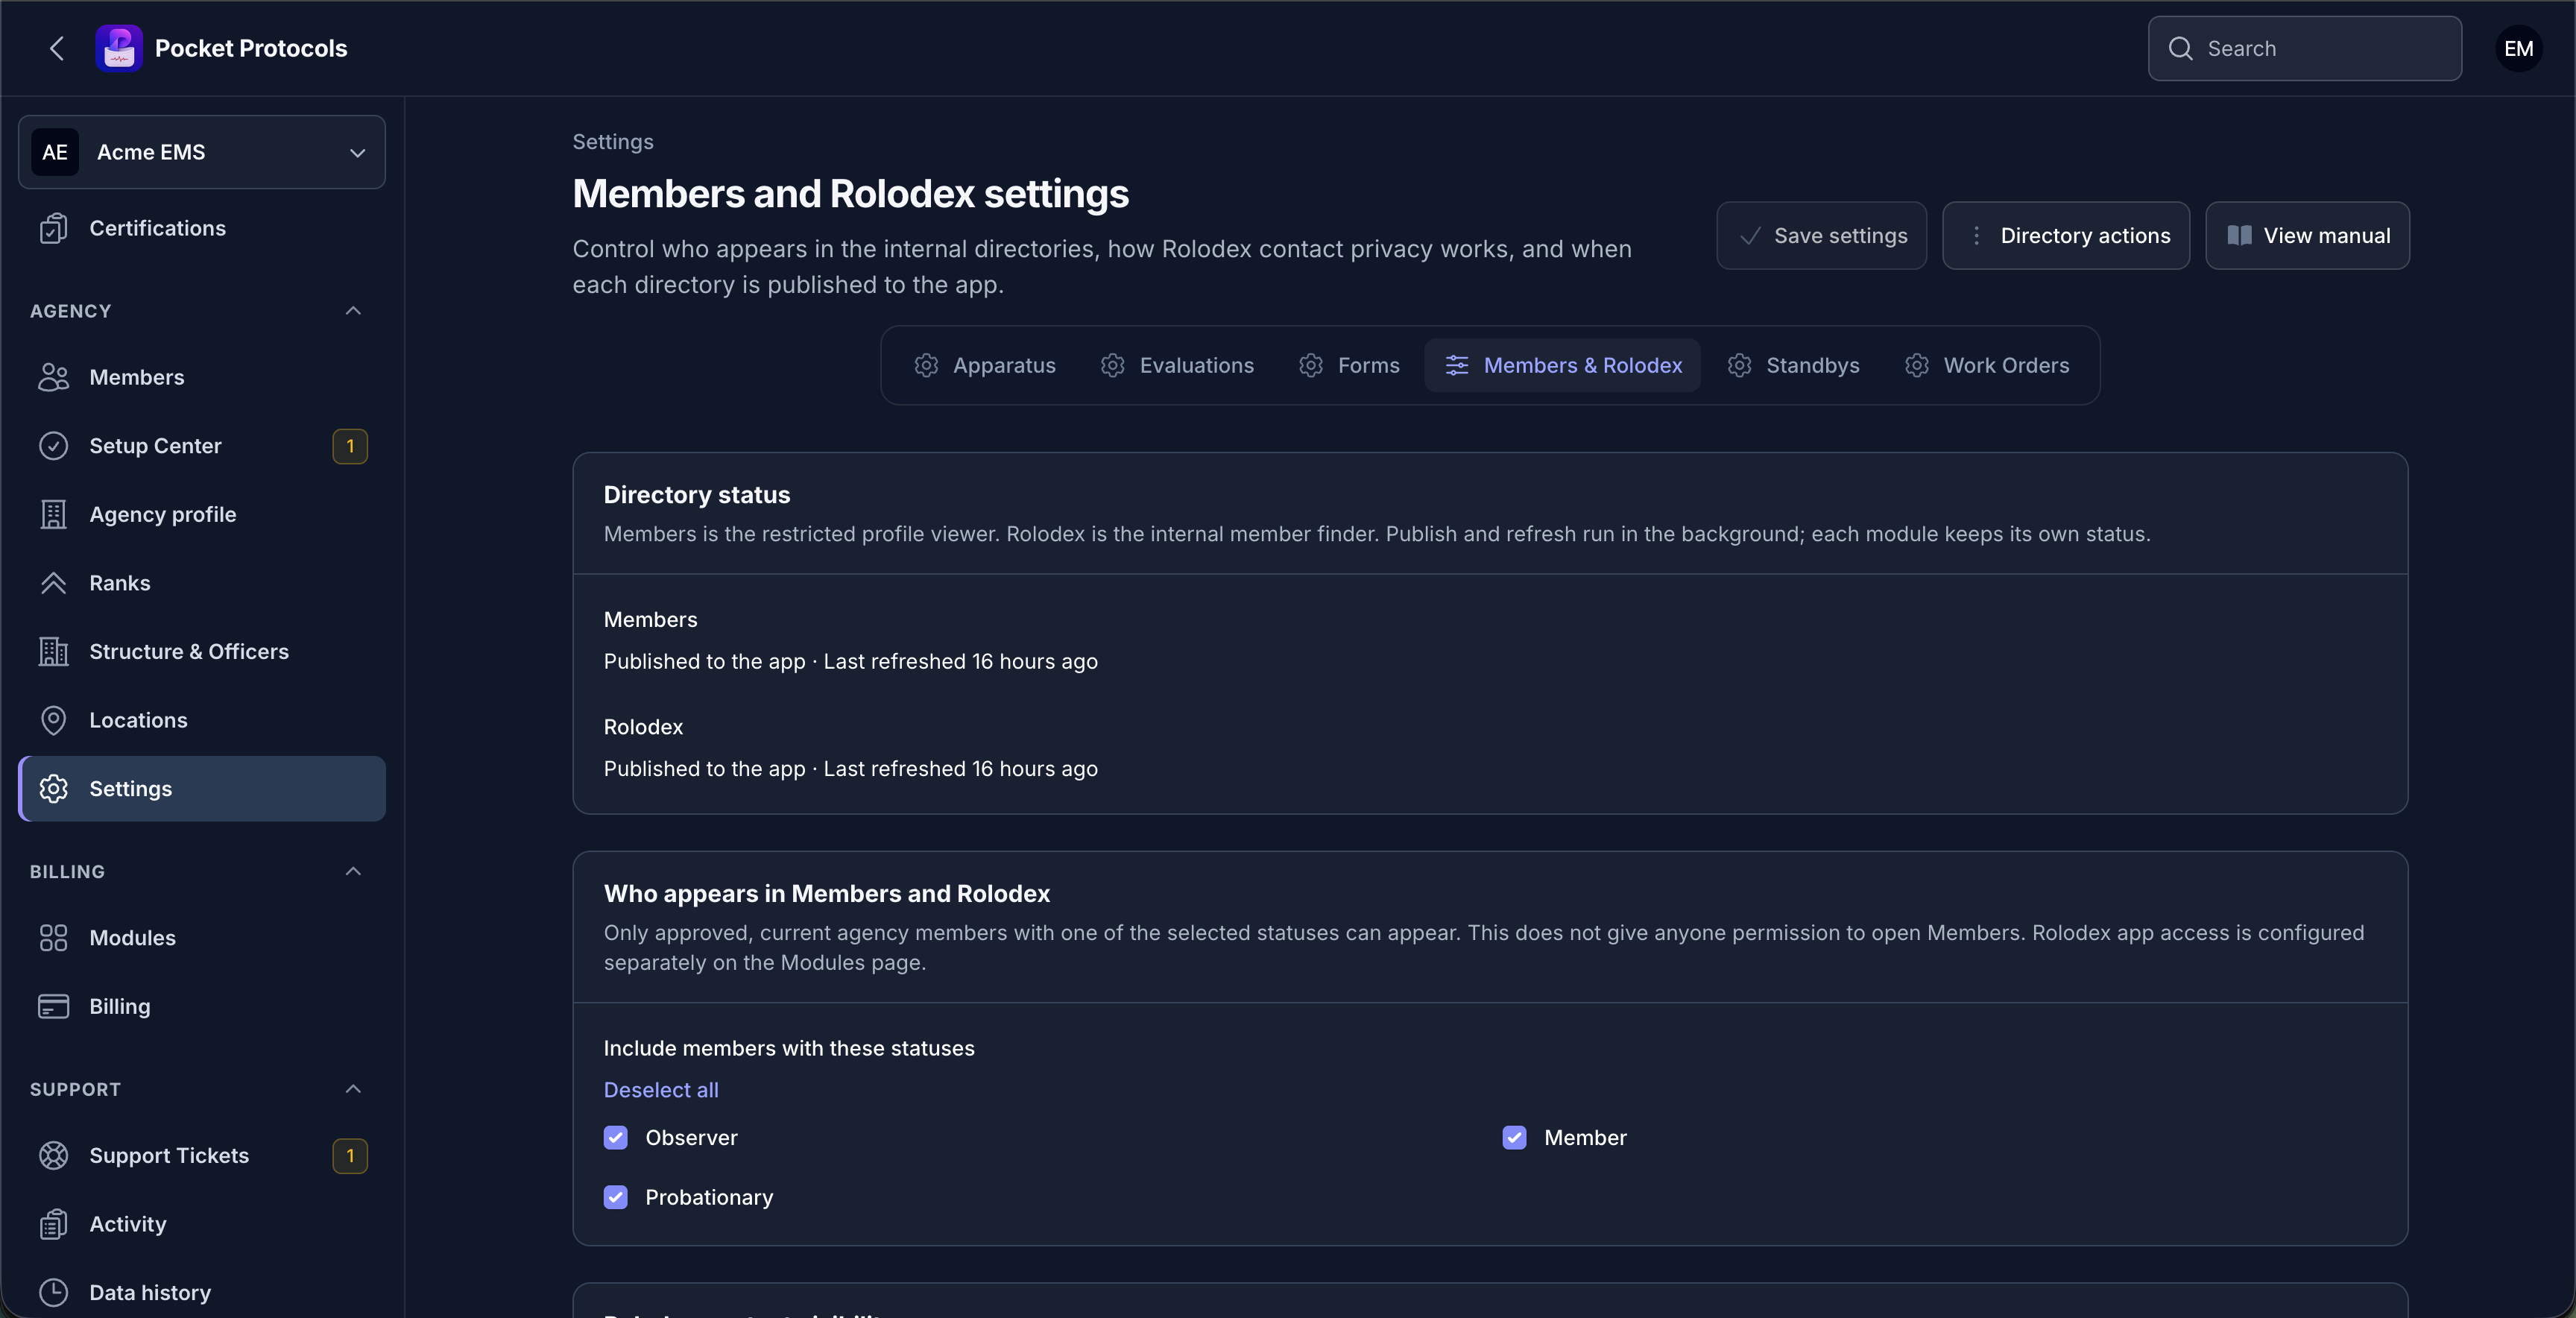Click the Members and Rolodex settings heading
Screen dimensions: 2576x1318
(x=851, y=194)
